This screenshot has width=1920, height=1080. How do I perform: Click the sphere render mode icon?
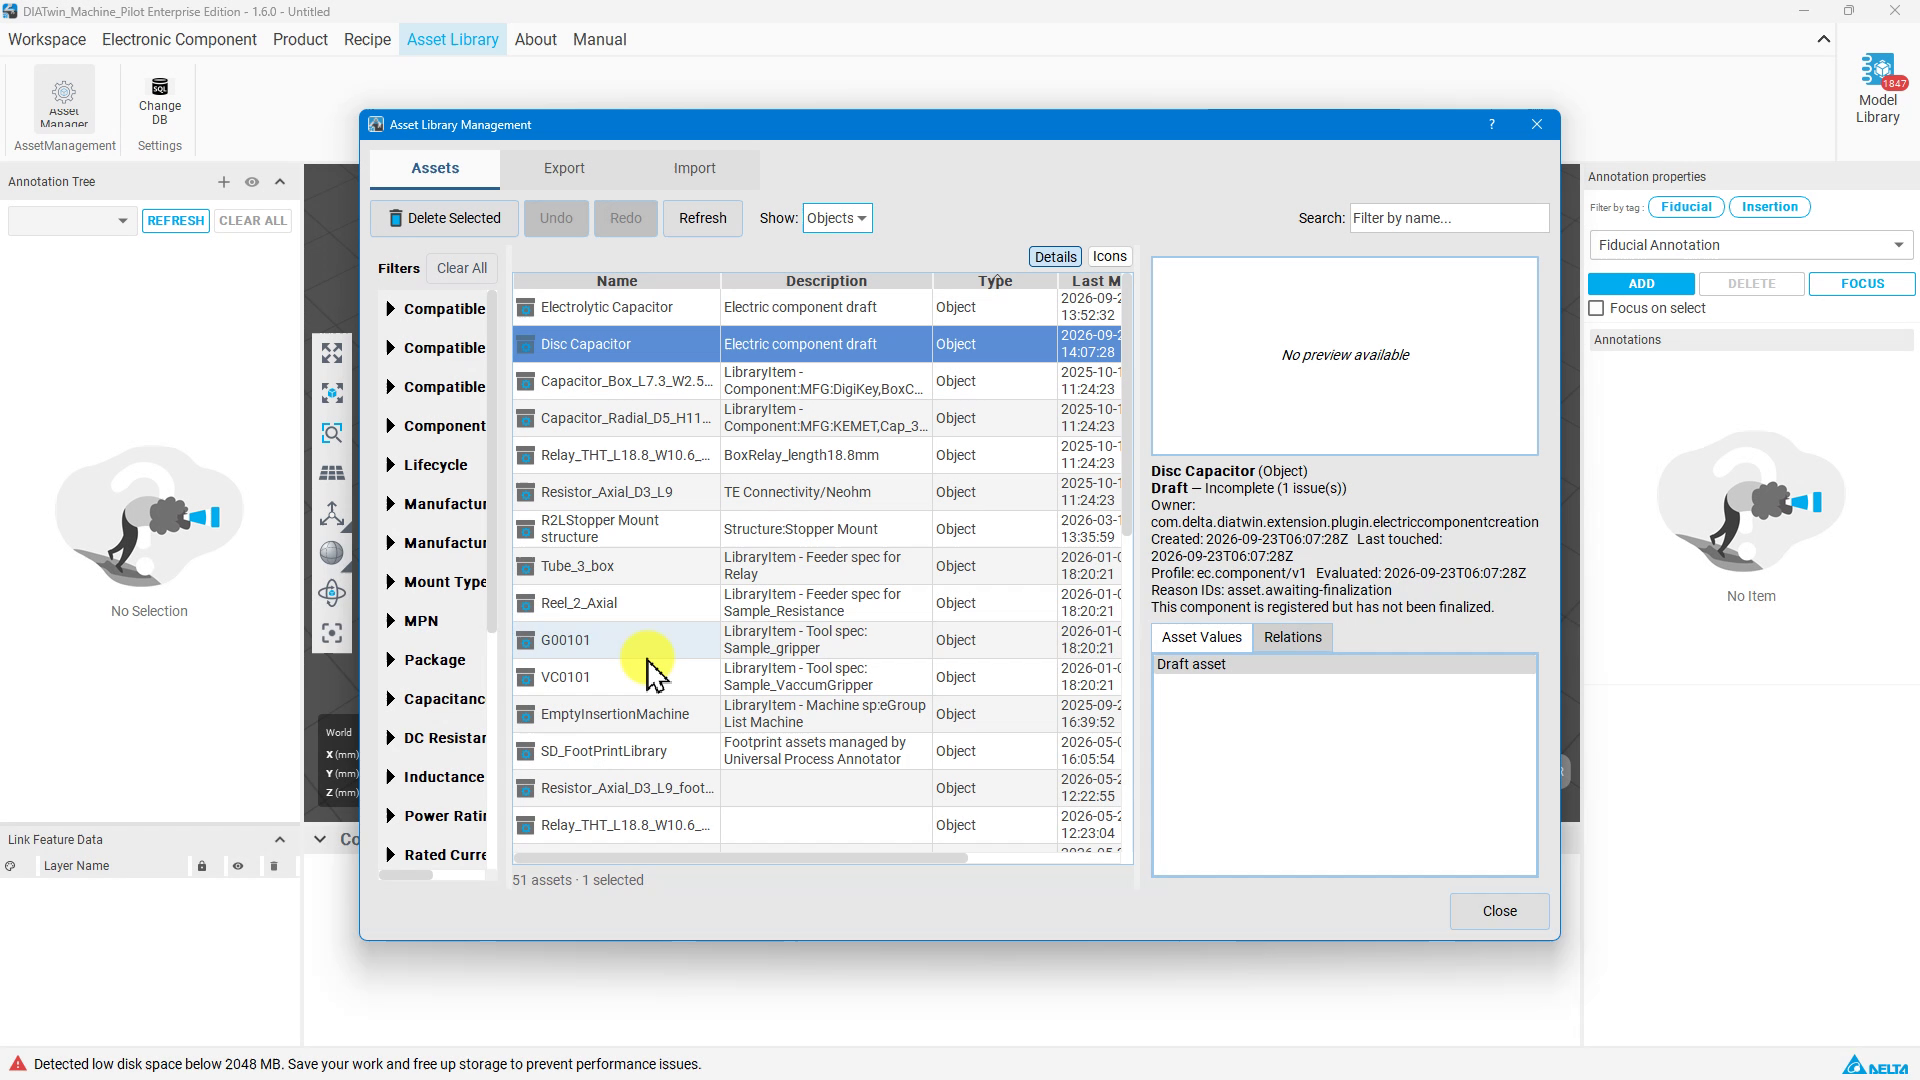pyautogui.click(x=332, y=553)
